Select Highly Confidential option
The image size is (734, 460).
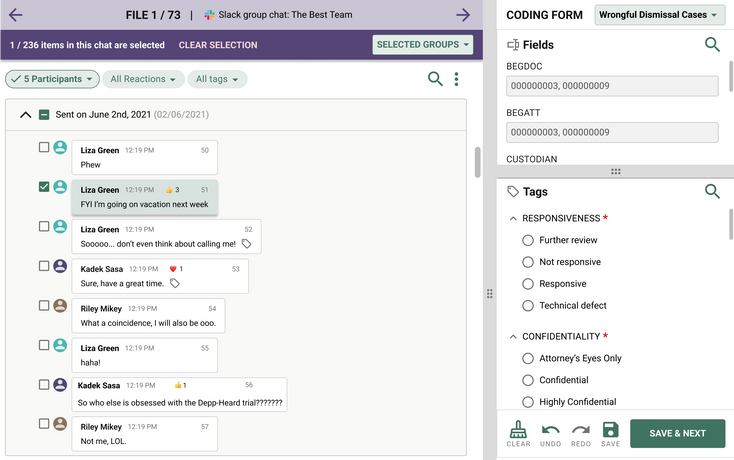tap(528, 402)
